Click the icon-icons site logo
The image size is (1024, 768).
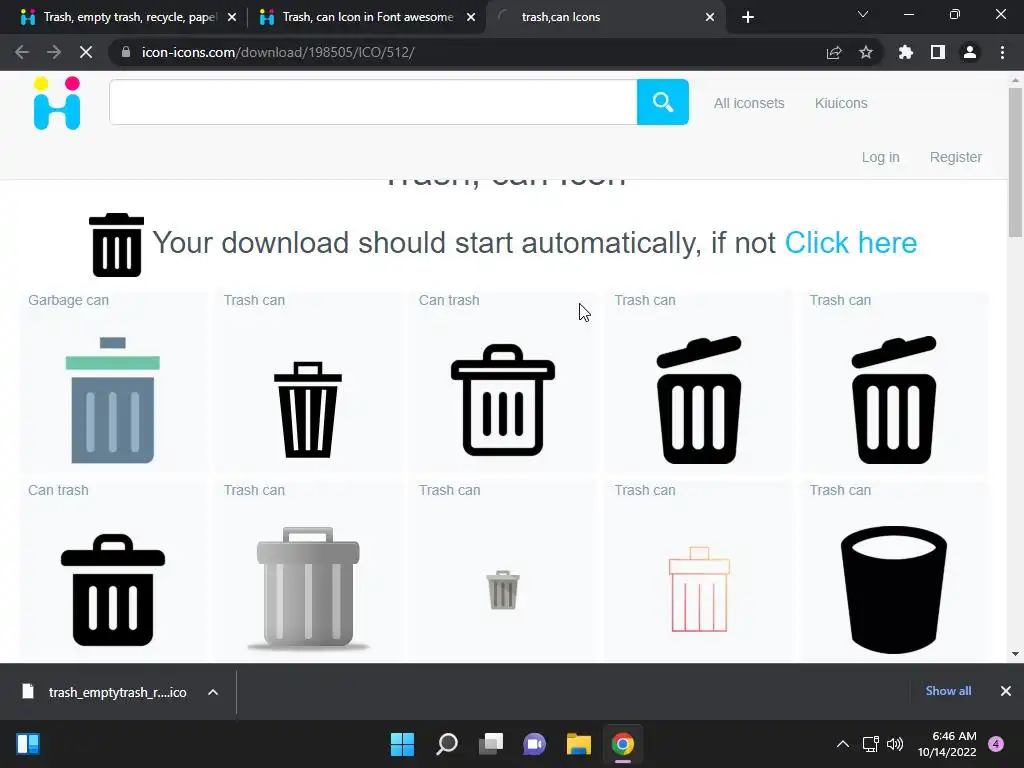click(x=57, y=103)
